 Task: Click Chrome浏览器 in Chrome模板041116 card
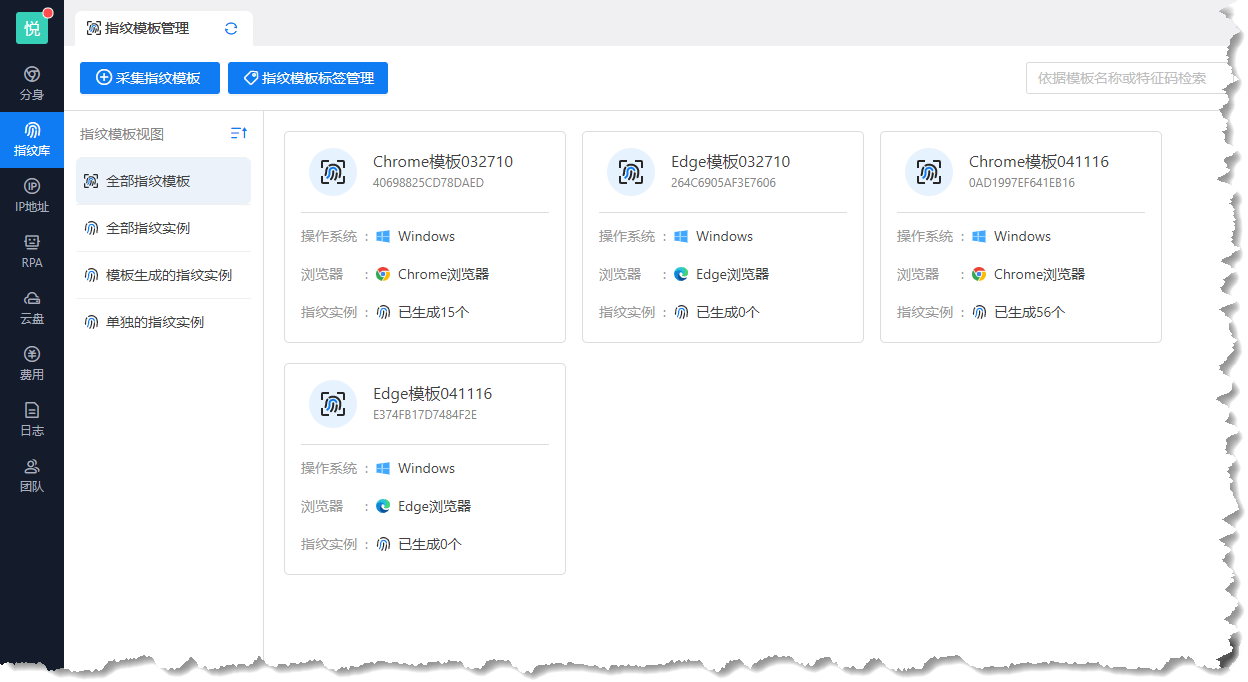(x=1040, y=274)
